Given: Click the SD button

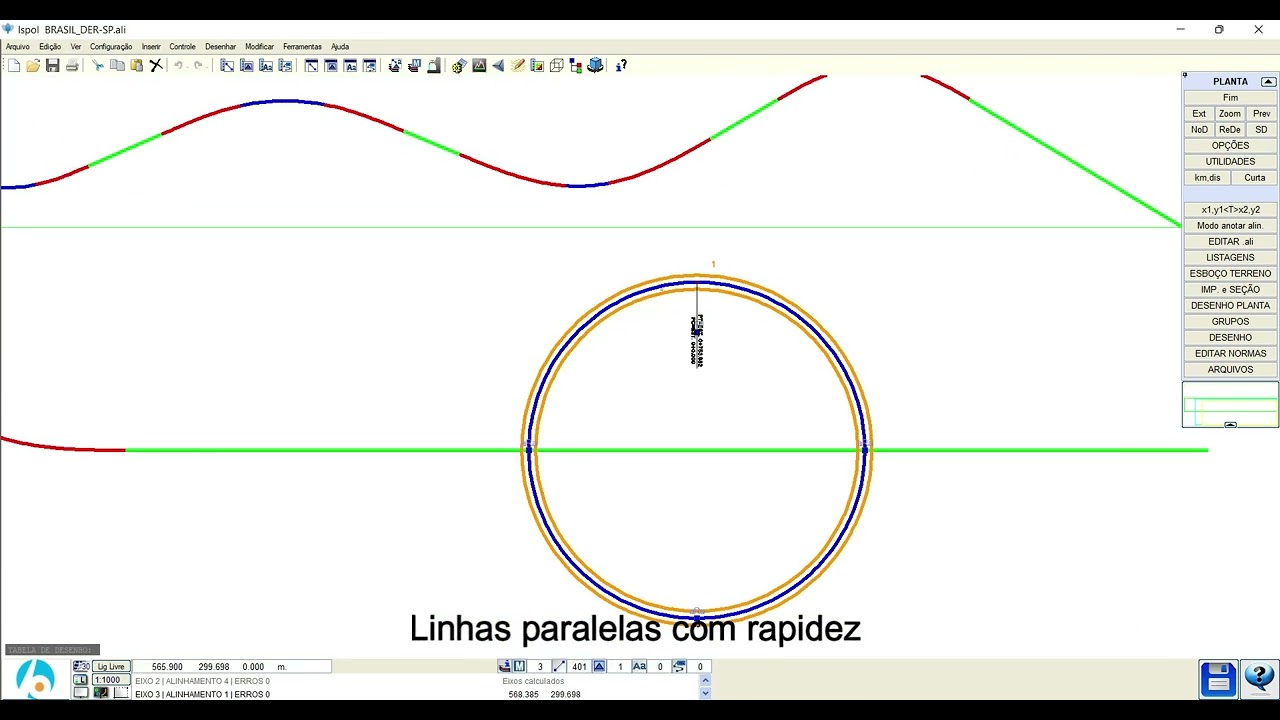Looking at the screenshot, I should [1262, 130].
